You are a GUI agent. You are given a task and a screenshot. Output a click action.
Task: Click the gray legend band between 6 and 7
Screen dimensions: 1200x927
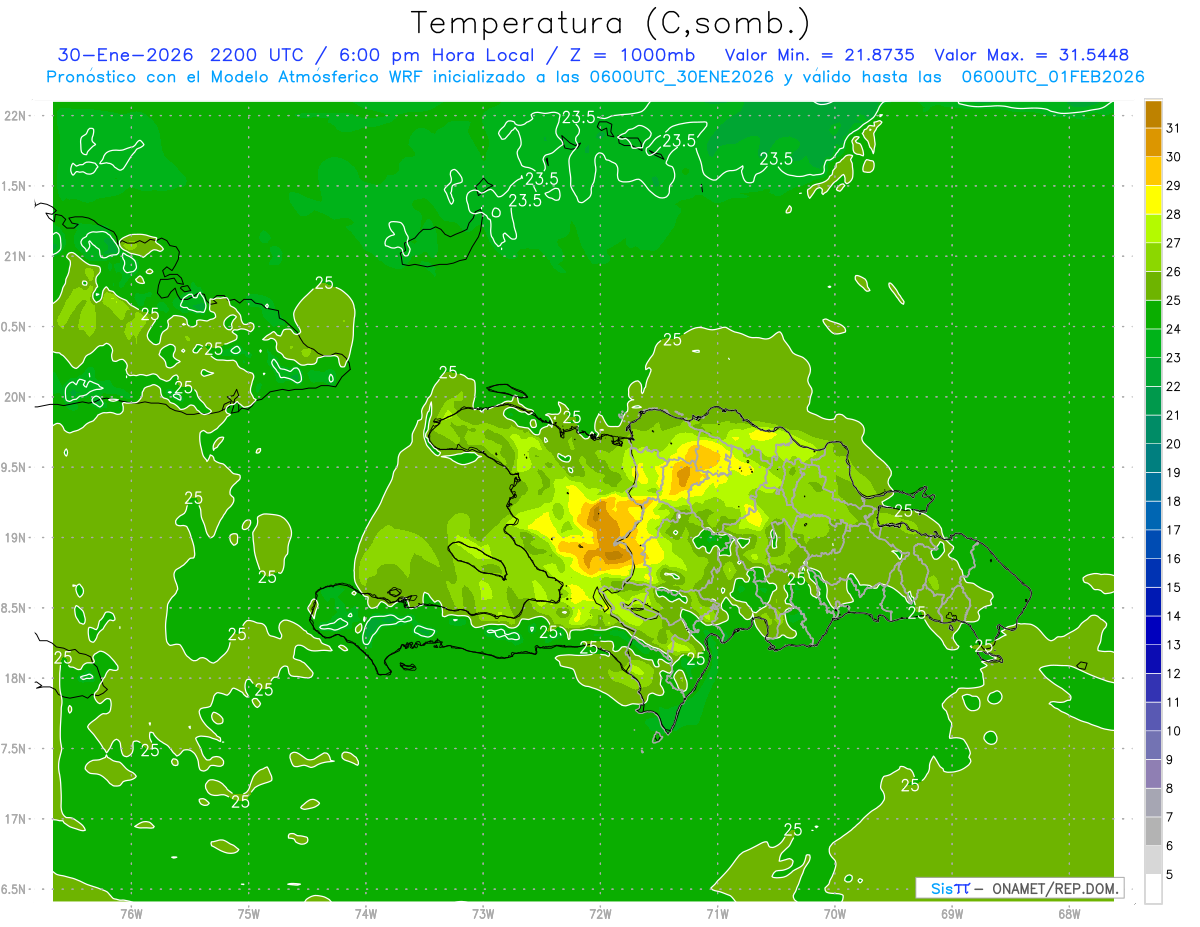pyautogui.click(x=1154, y=831)
